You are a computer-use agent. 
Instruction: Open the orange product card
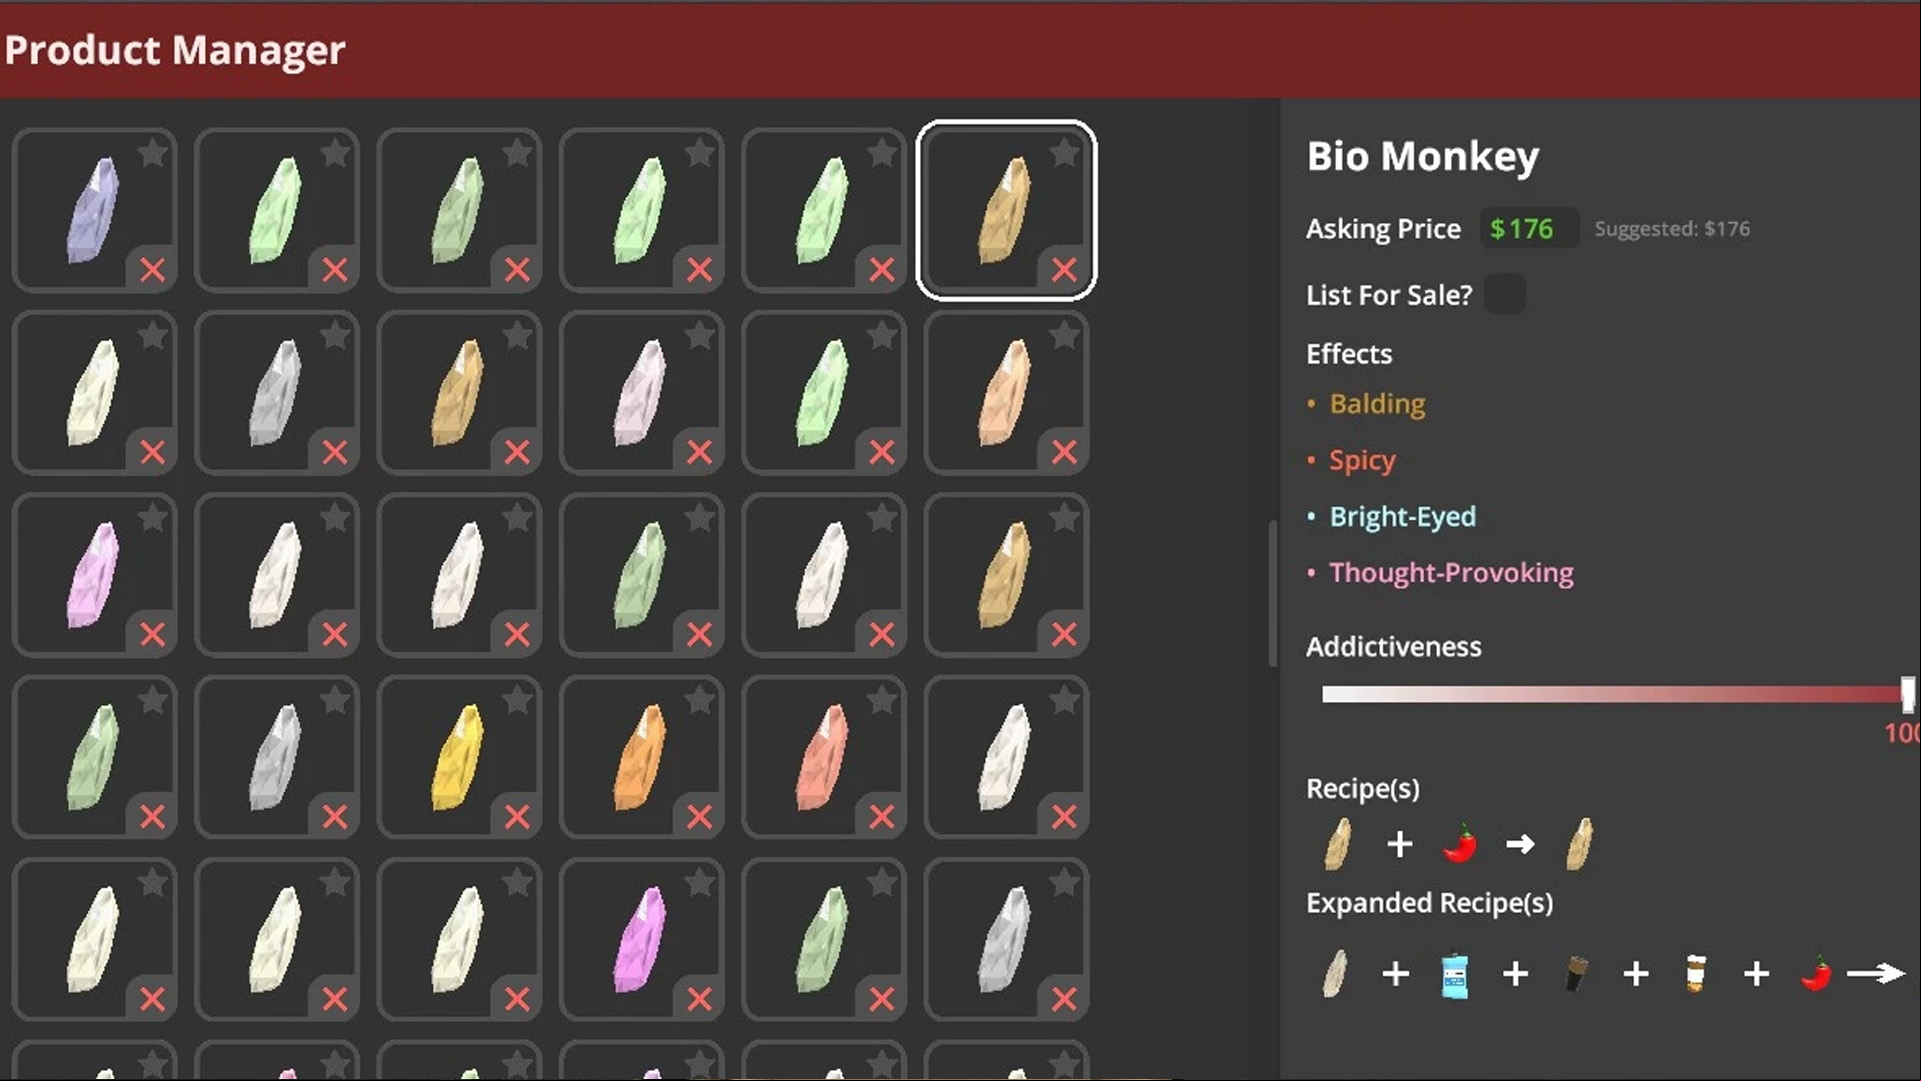pos(642,757)
